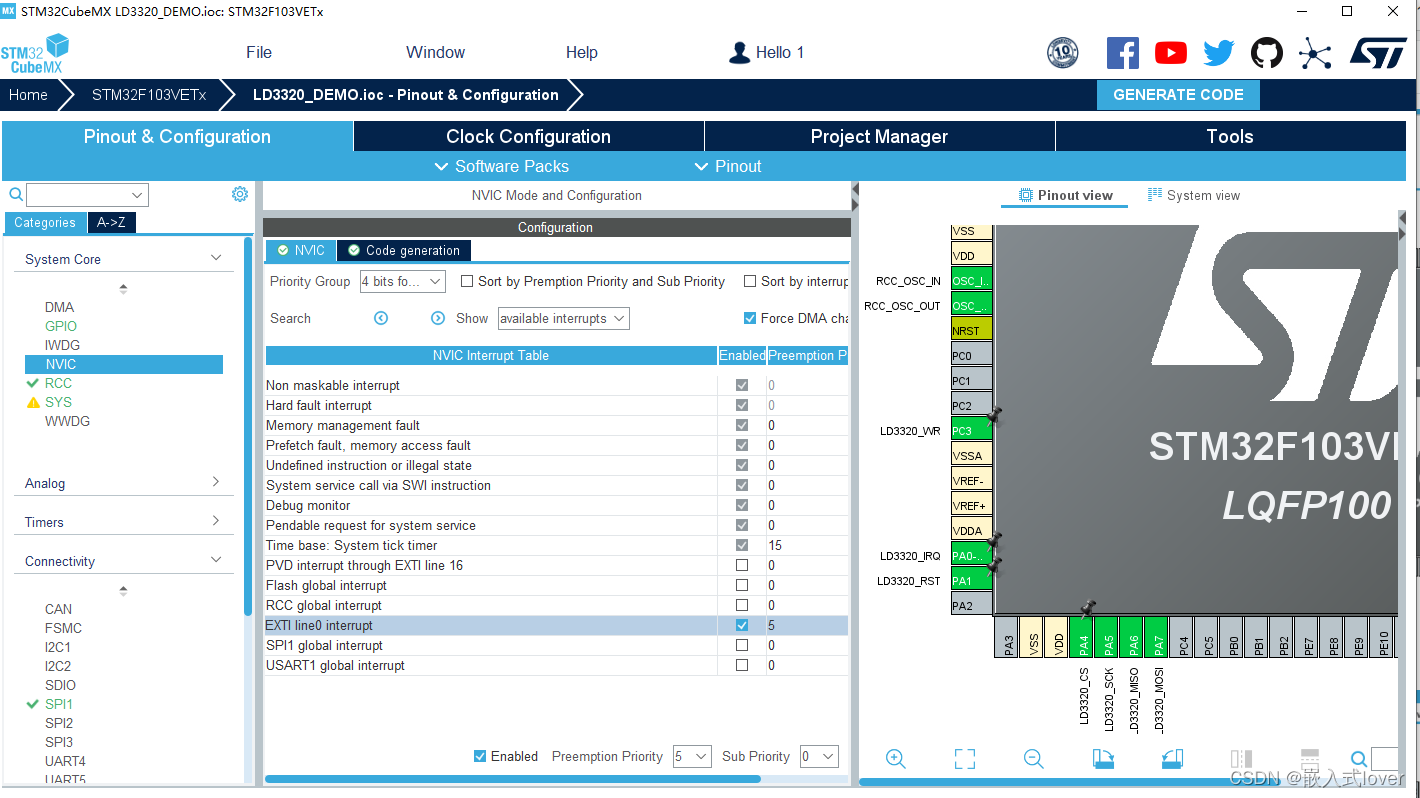Open the Show available interrupts dropdown
Image resolution: width=1420 pixels, height=798 pixels.
tap(563, 318)
